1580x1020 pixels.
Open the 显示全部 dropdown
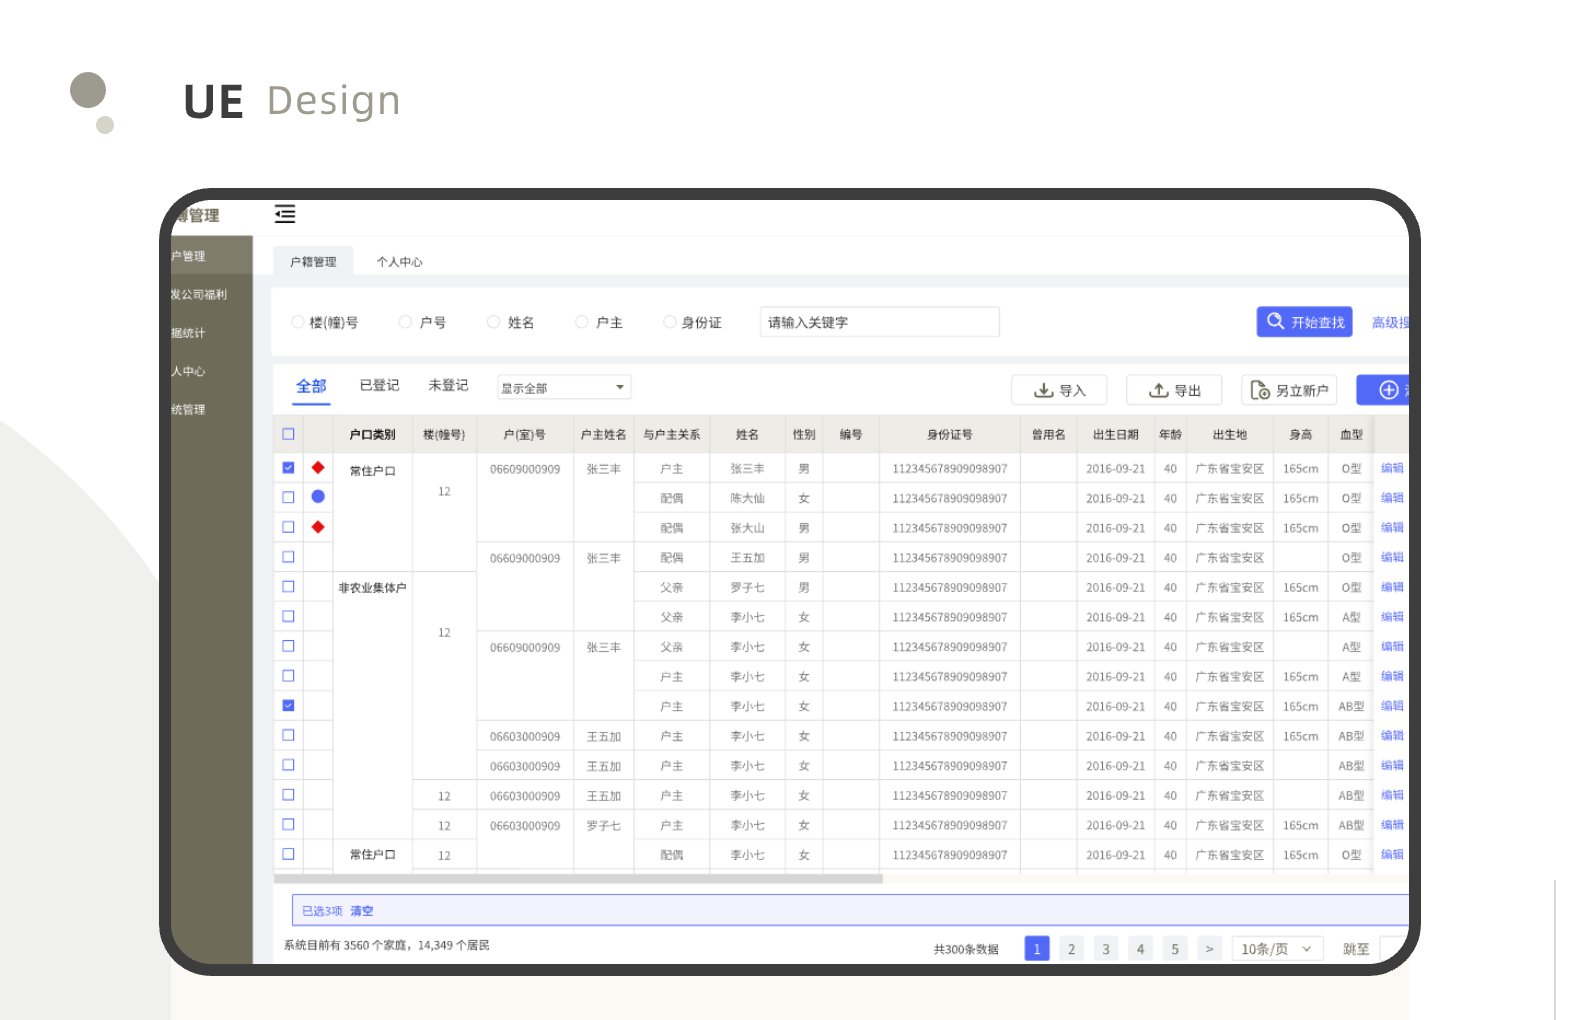[x=564, y=388]
